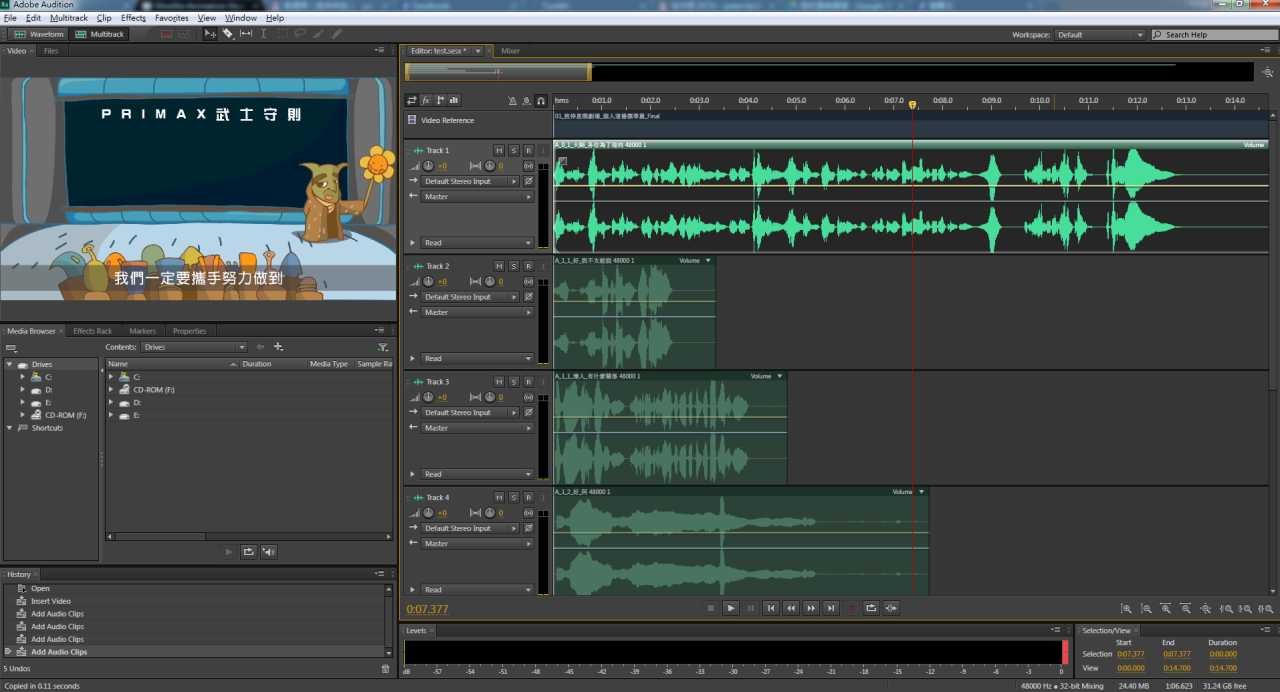Show the Inputs/Outputs track controls
Screen dimensions: 1280x692
[412, 100]
